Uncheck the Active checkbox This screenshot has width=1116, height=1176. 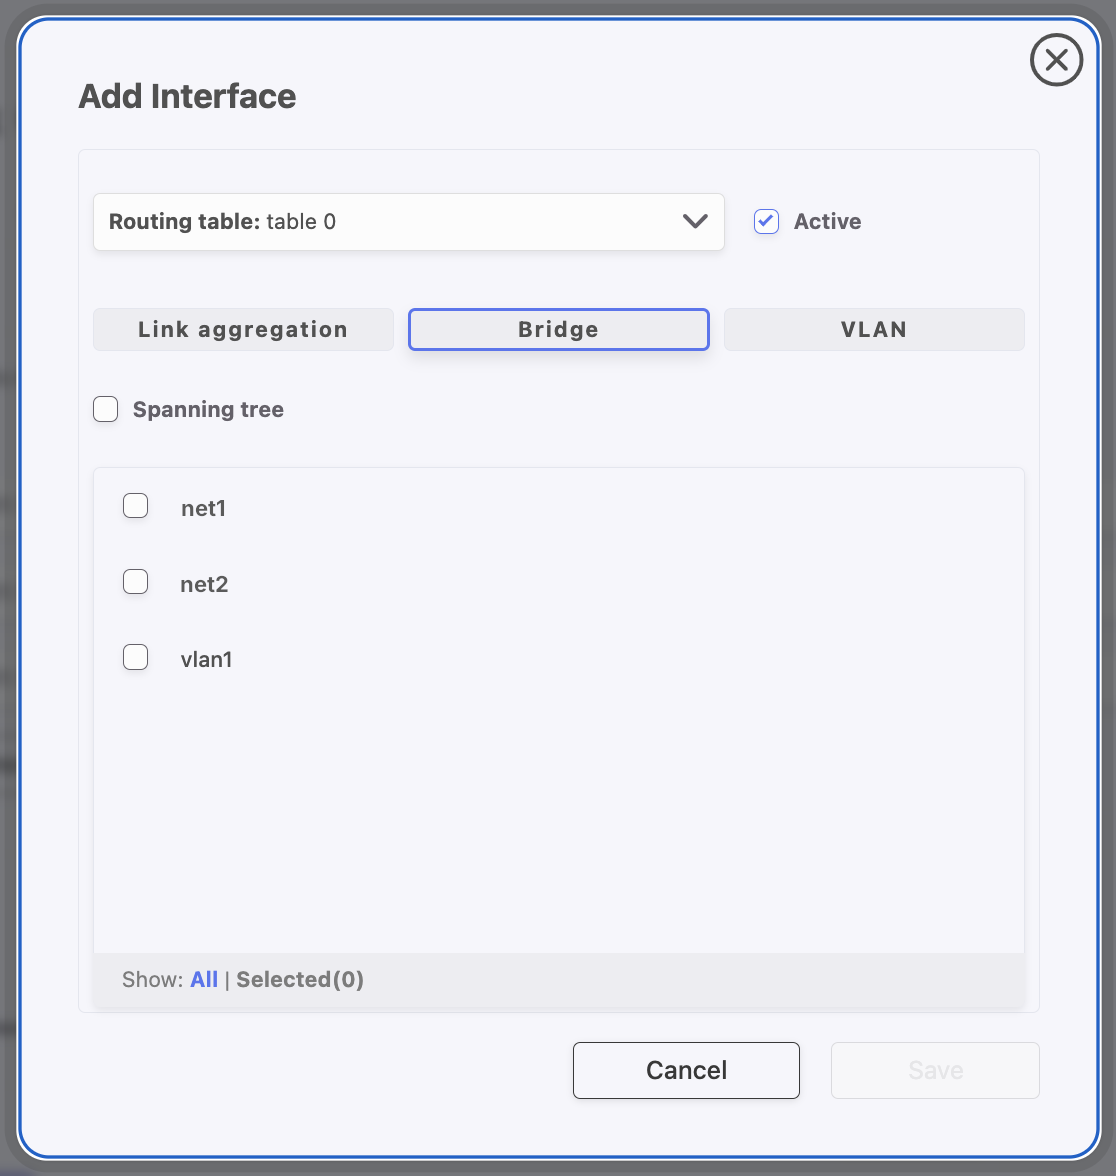767,222
